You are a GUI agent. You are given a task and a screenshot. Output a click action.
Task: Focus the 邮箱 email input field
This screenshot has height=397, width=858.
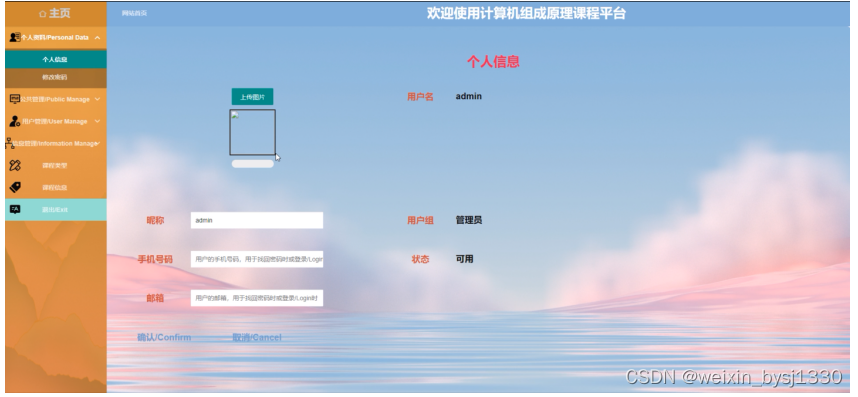tap(257, 298)
